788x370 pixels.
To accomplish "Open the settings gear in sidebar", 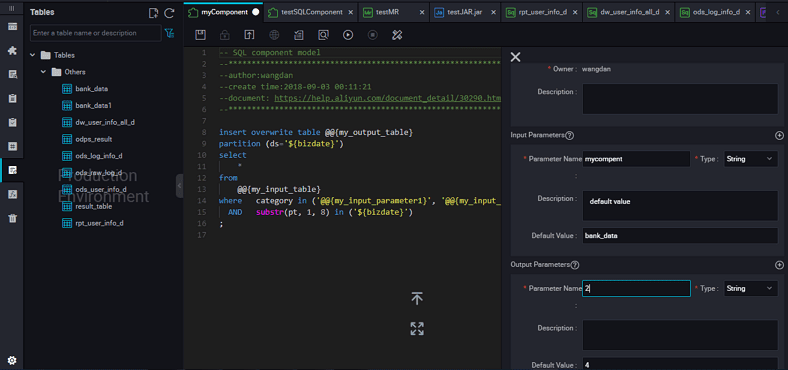I will [12, 360].
